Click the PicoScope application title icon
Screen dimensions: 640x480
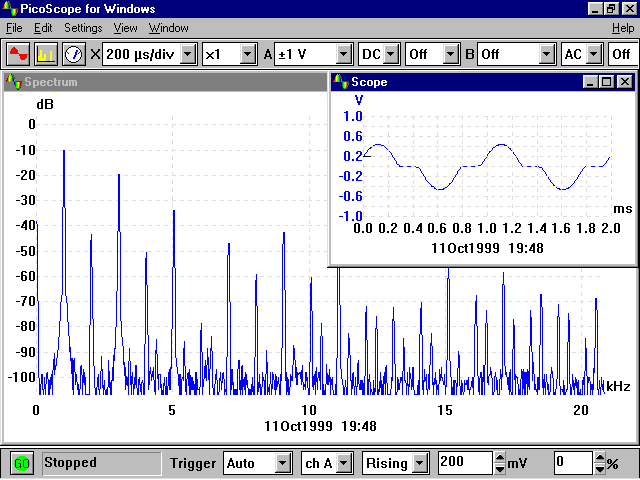coord(11,9)
